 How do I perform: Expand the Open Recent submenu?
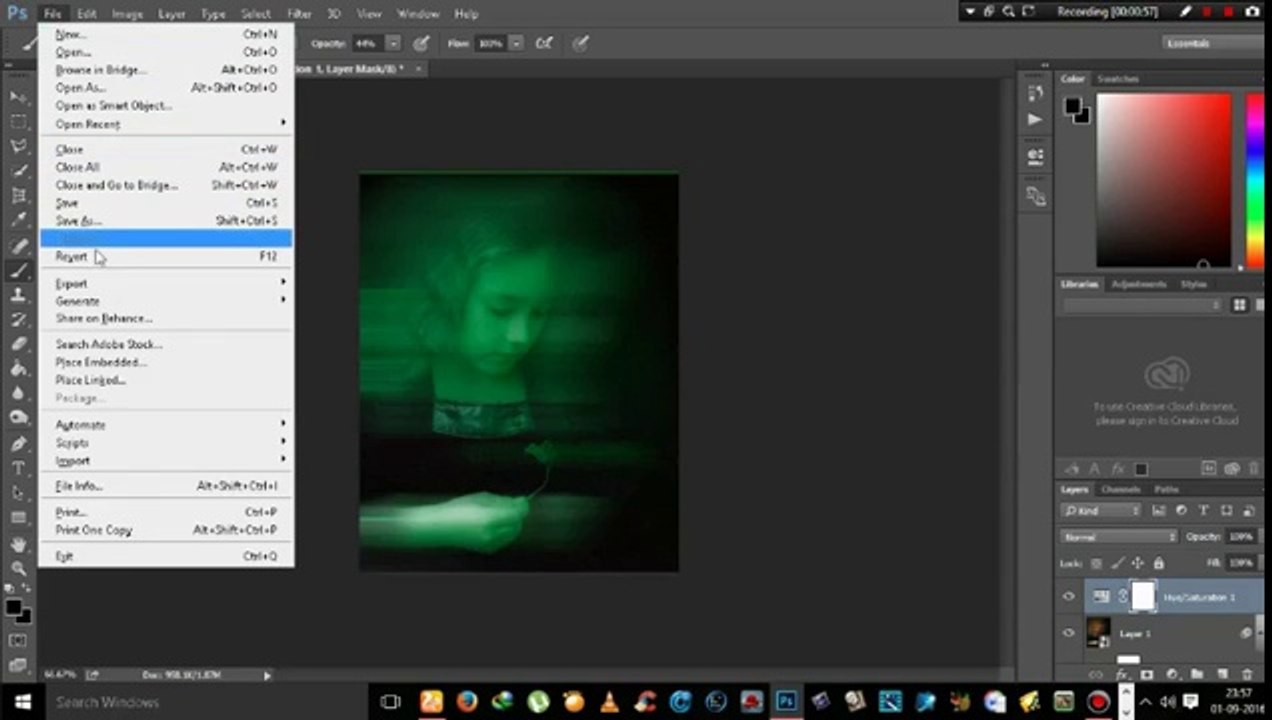point(166,124)
